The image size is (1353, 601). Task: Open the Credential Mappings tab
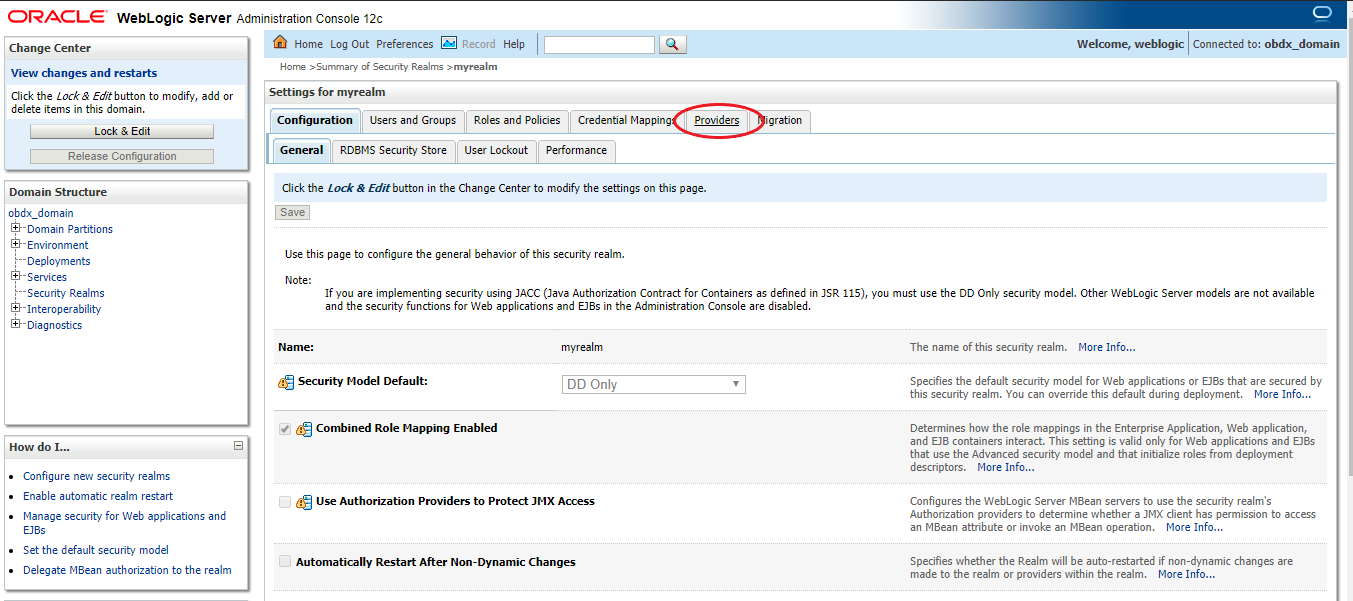coord(626,120)
